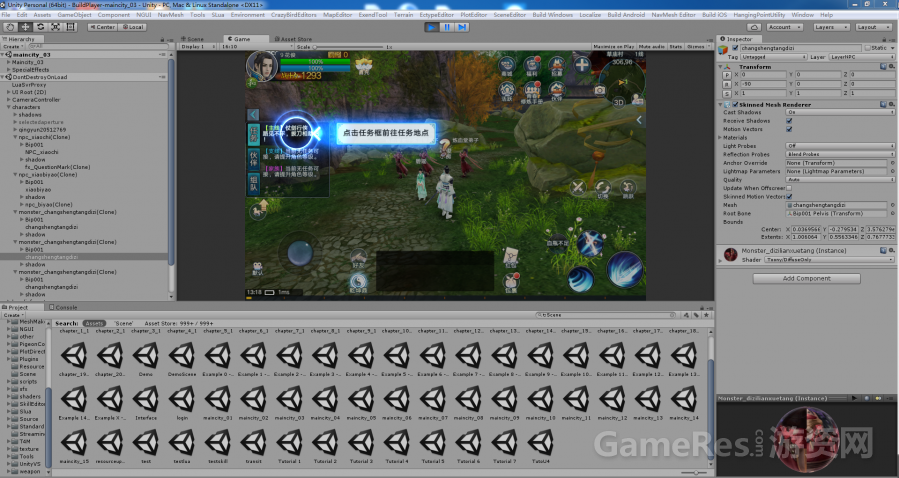Image resolution: width=899 pixels, height=478 pixels.
Task: Select the maincity_15 scene asset
Action: point(74,443)
